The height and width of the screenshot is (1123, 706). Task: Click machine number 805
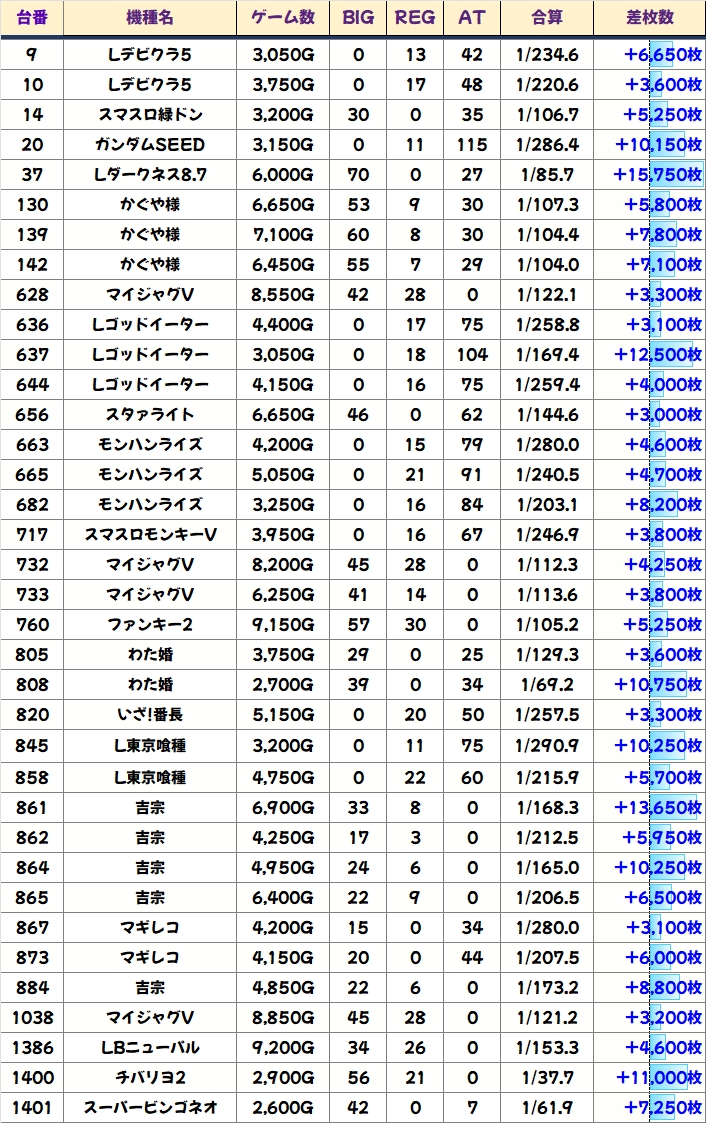tap(32, 655)
